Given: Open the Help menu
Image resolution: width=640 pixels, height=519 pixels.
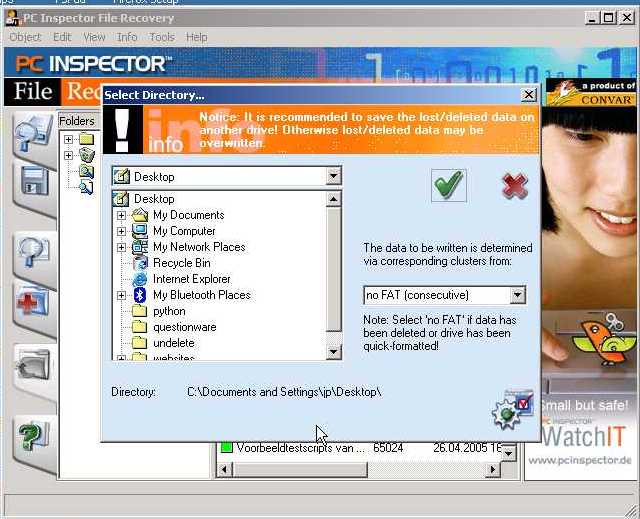Looking at the screenshot, I should click(197, 37).
